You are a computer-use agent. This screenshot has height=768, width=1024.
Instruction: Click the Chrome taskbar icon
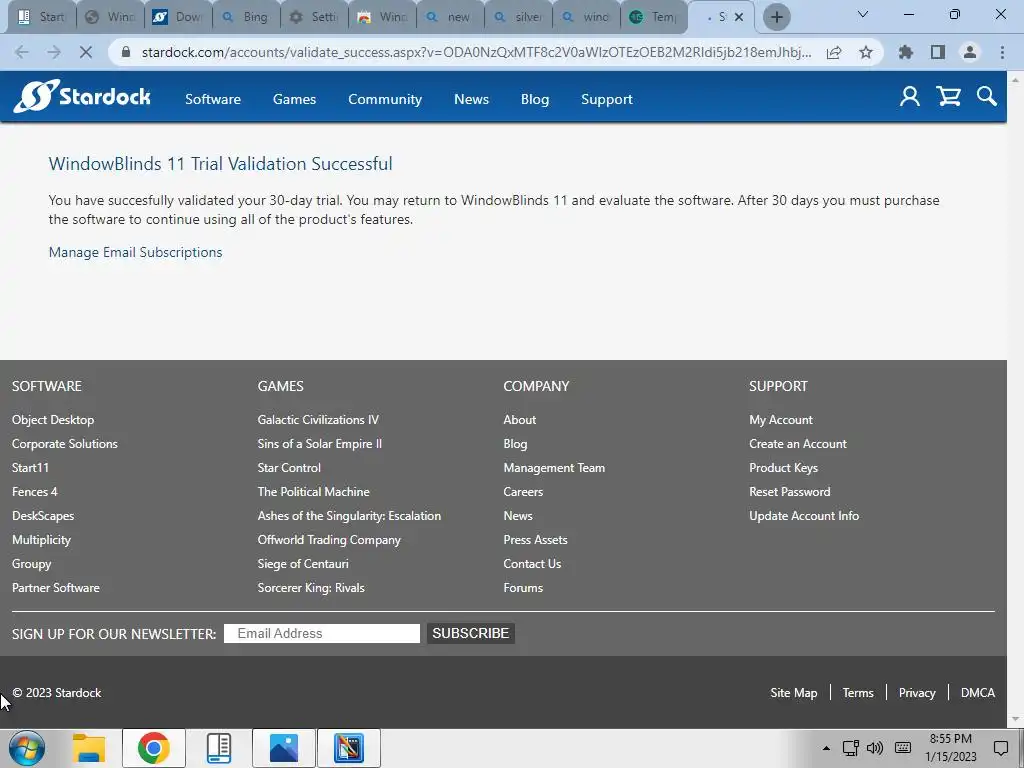tap(153, 748)
